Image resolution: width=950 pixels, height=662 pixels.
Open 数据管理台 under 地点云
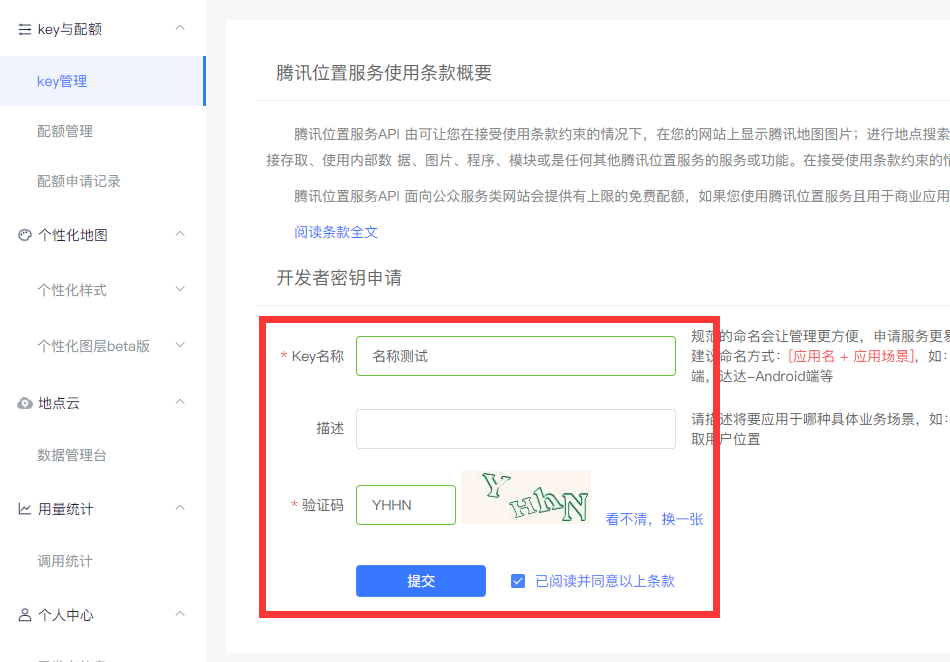coord(72,455)
